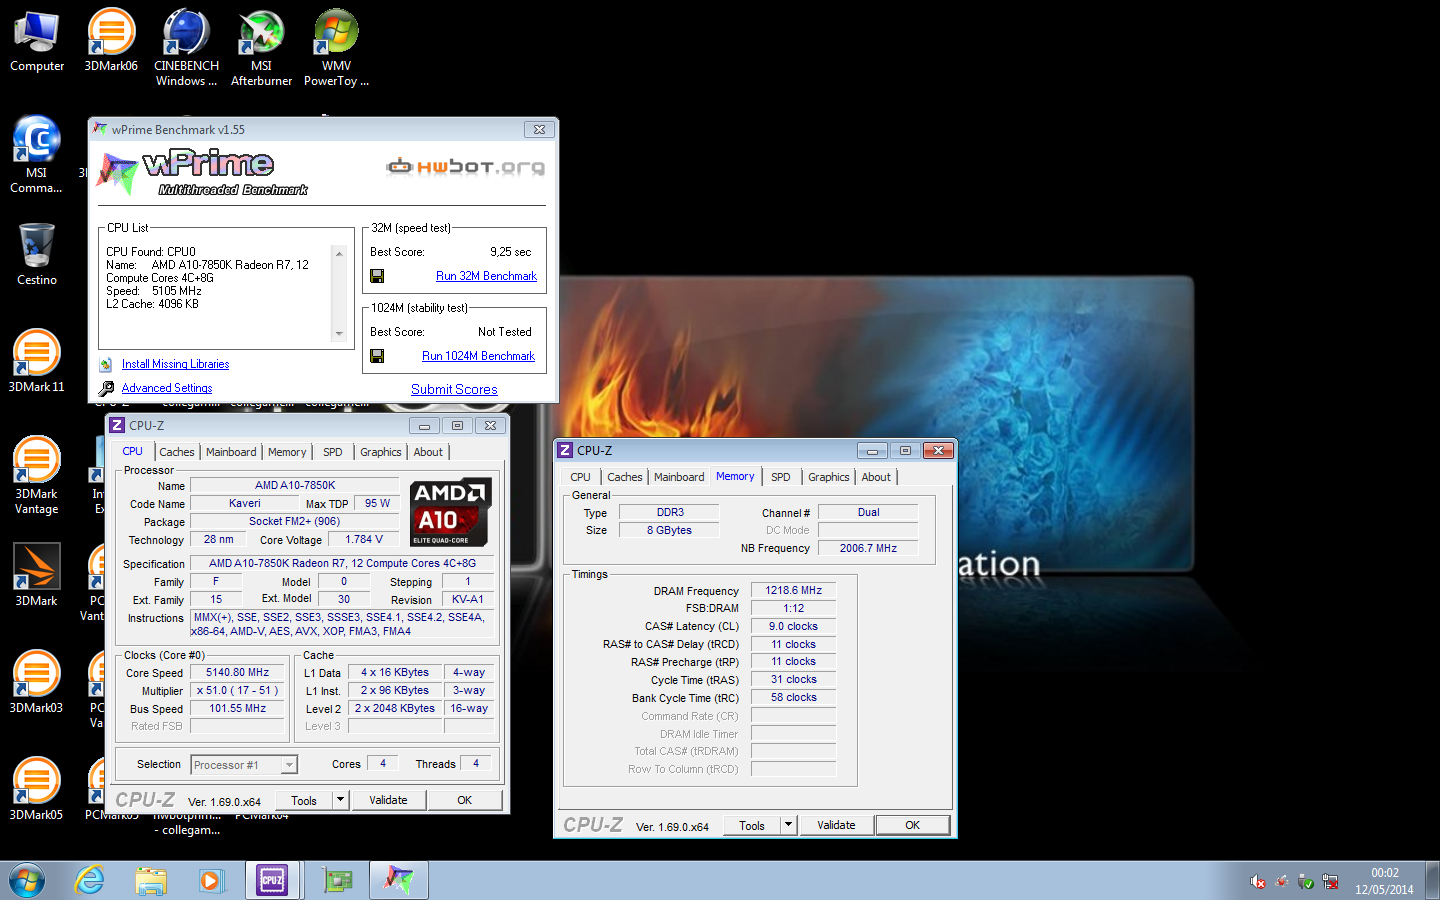
Task: Select the About tab in the CPU-Z CPU window
Action: [428, 452]
